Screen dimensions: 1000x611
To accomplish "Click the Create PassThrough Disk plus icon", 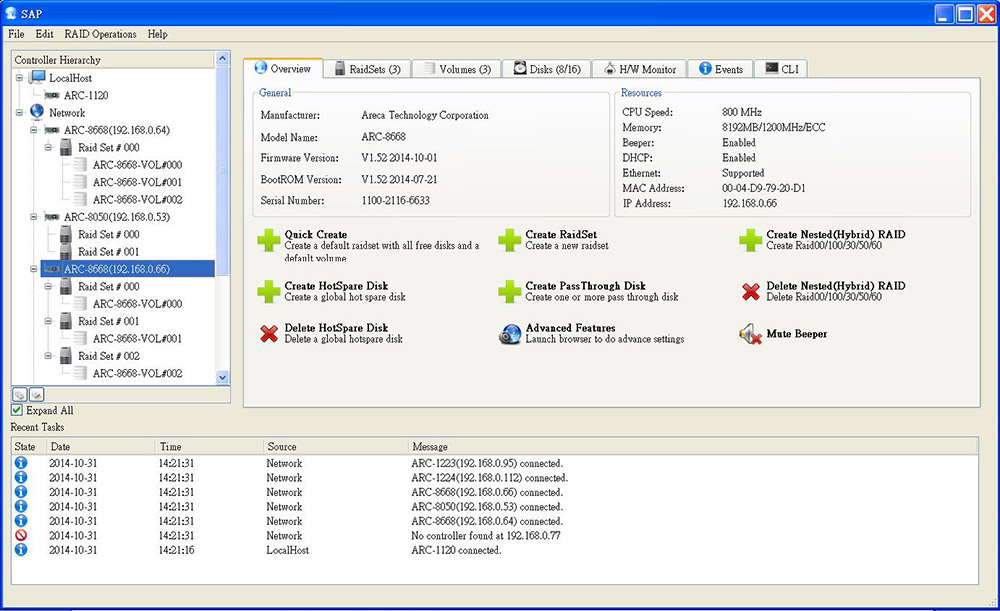I will tap(510, 291).
